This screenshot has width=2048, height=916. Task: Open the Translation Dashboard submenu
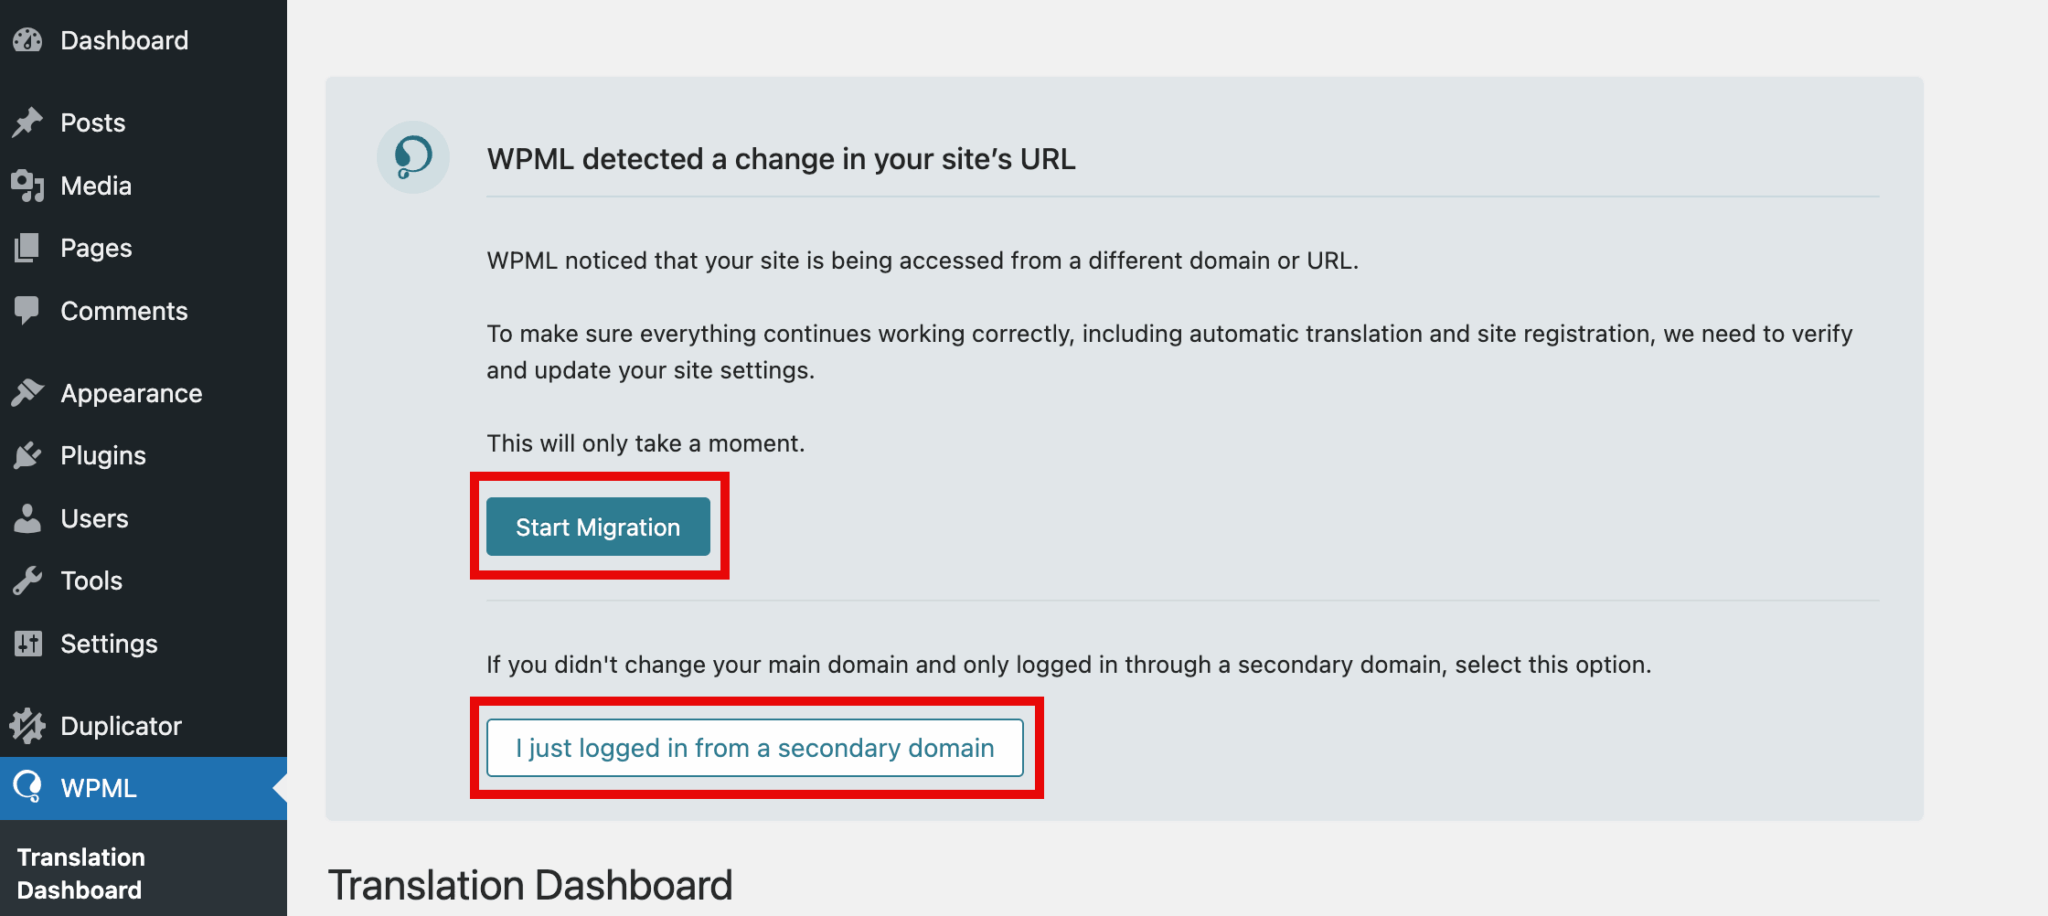click(81, 873)
